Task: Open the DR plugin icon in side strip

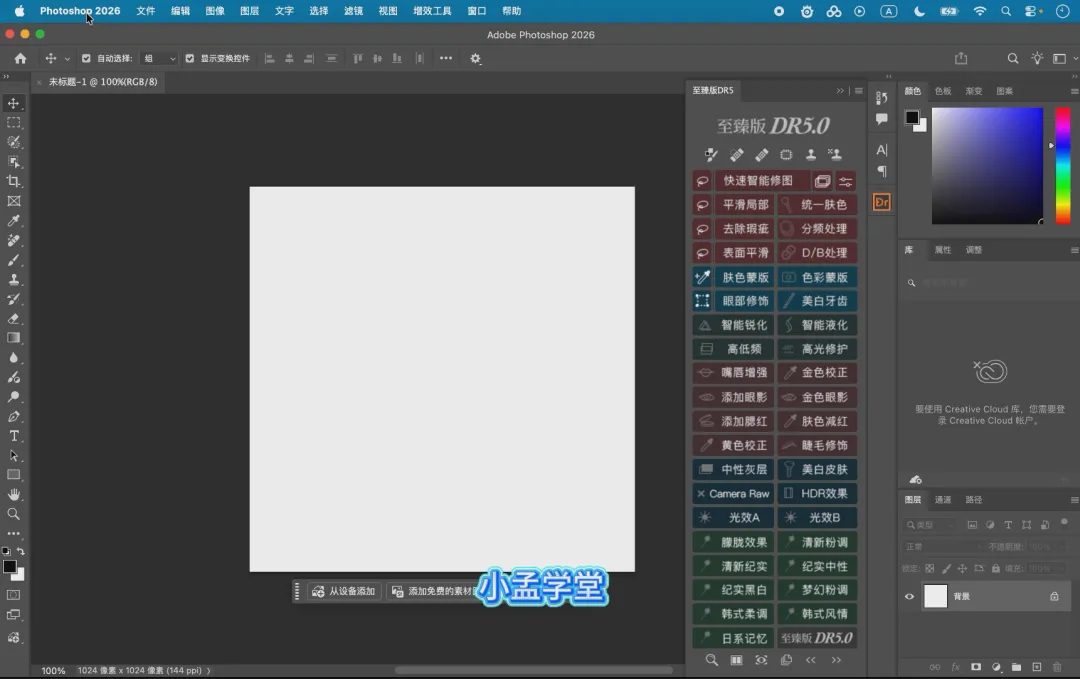Action: point(882,202)
